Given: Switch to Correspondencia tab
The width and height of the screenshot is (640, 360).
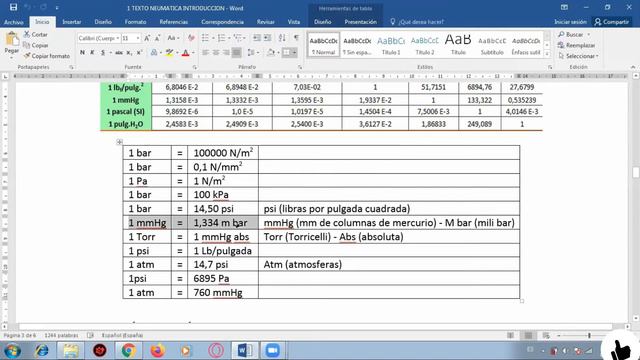Looking at the screenshot, I should click(222, 22).
